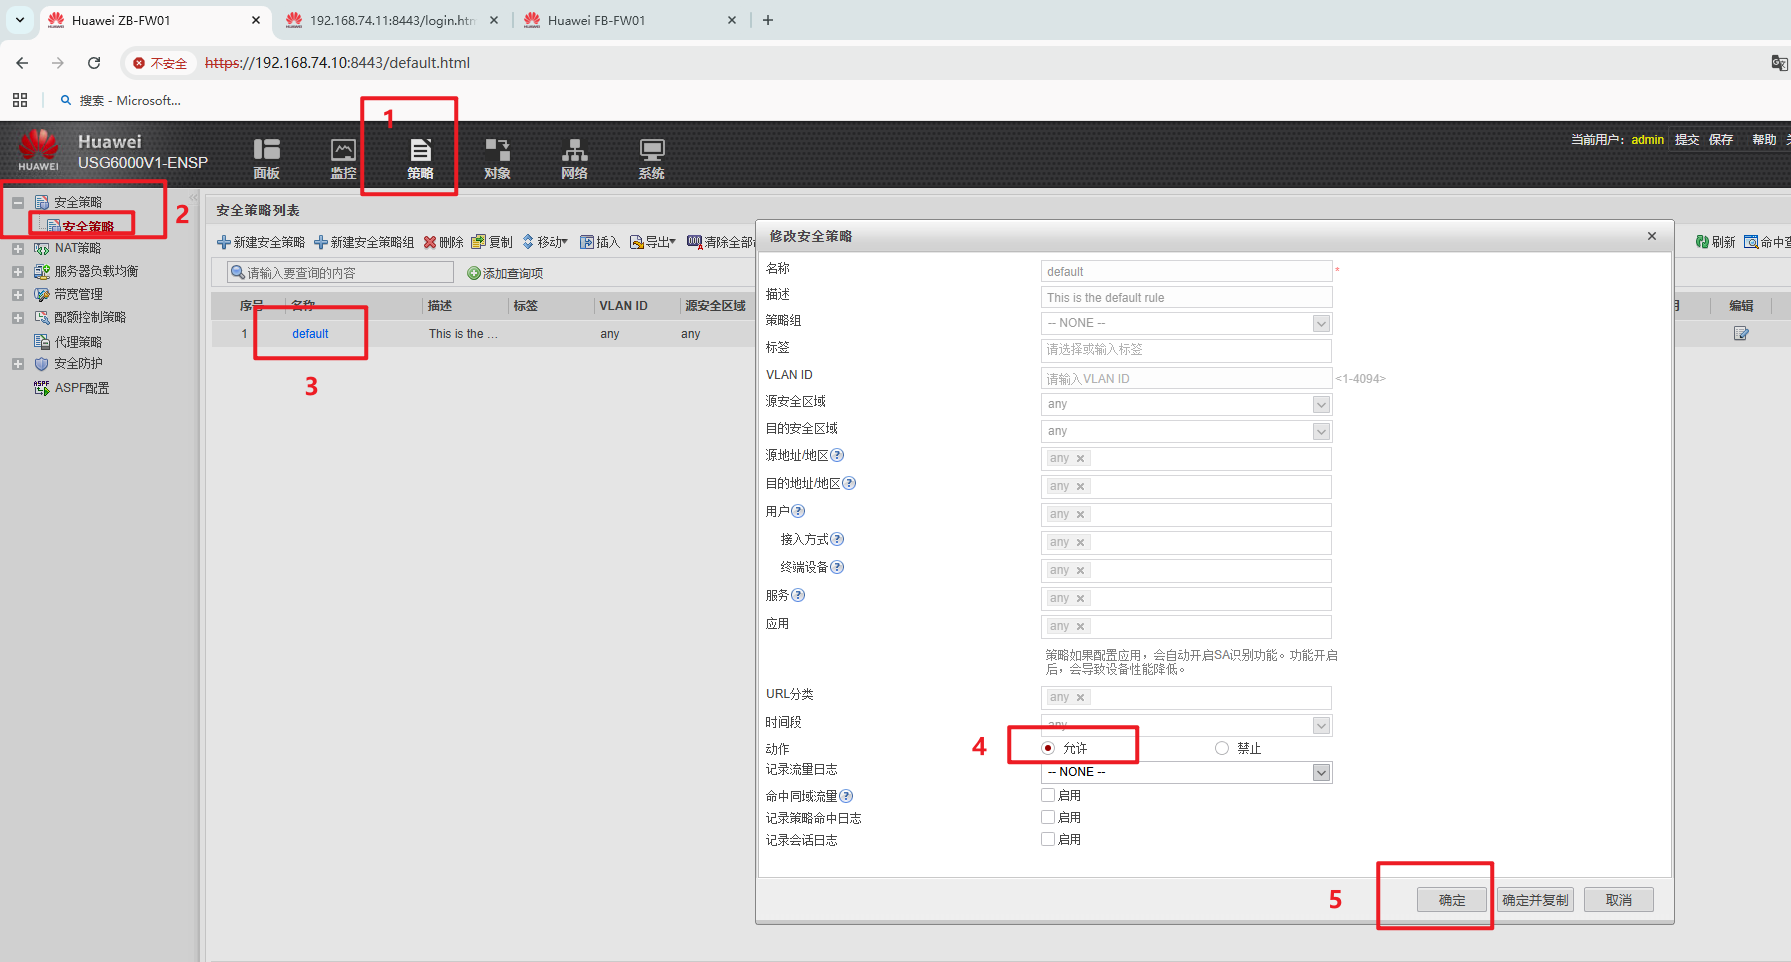Open the 源安全区域 dropdown

coord(1321,404)
